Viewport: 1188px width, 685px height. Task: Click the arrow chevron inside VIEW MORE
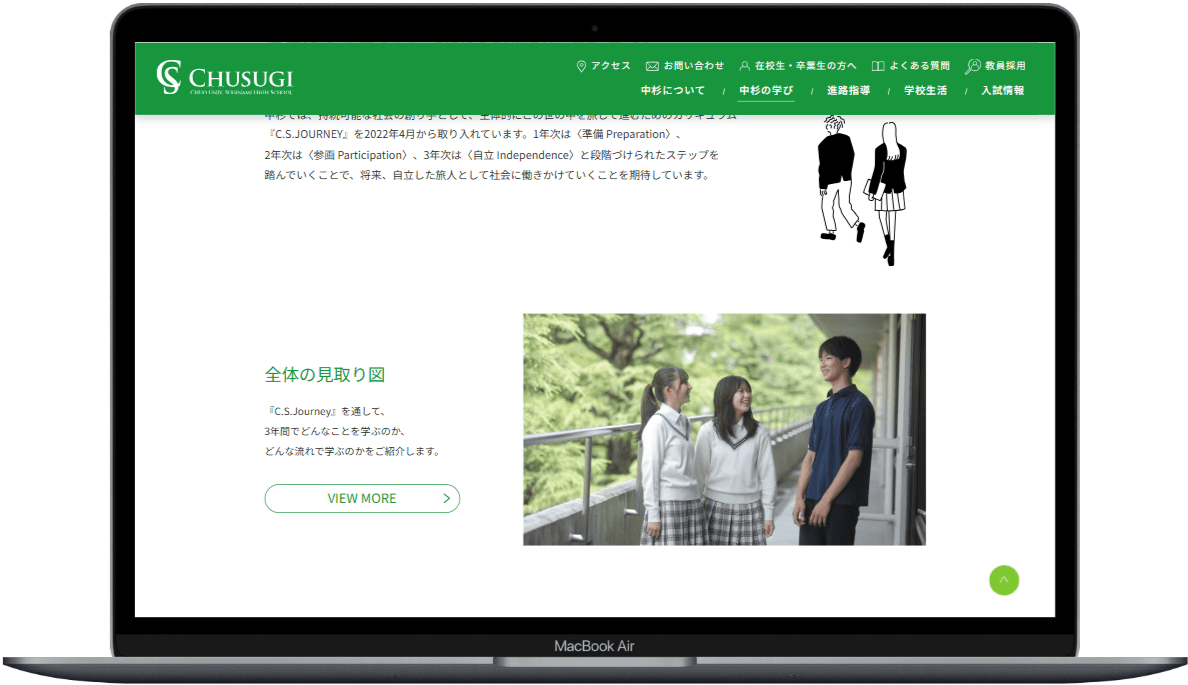click(x=446, y=499)
